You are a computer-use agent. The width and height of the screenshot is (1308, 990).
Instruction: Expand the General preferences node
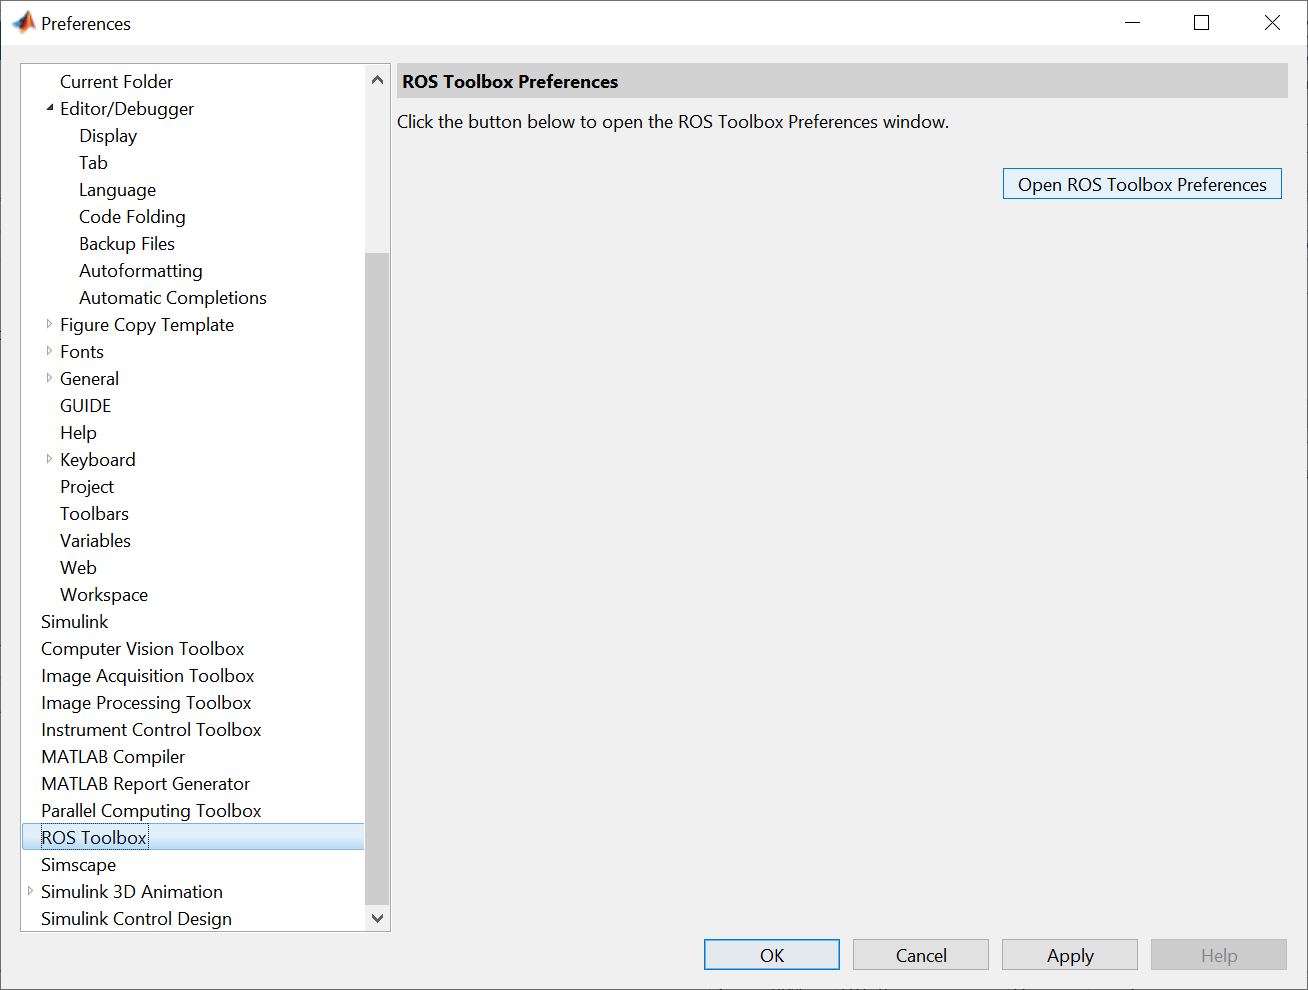[x=50, y=378]
